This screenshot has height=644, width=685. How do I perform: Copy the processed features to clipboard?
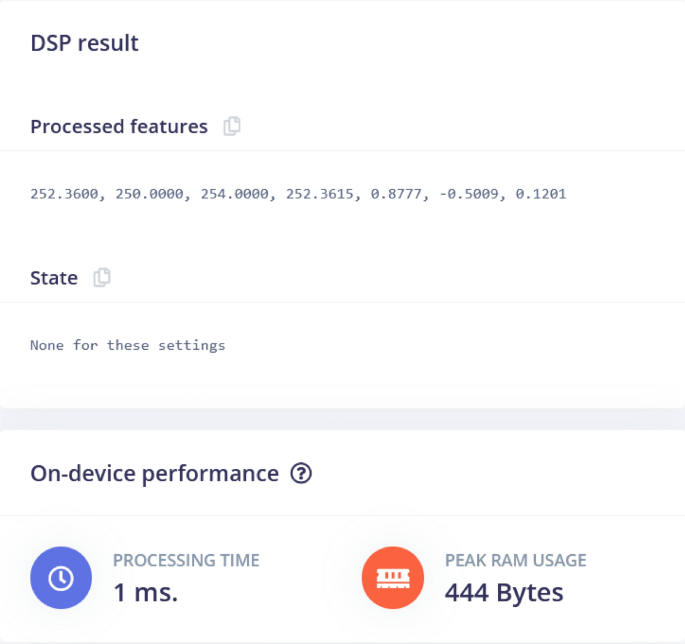tap(232, 127)
